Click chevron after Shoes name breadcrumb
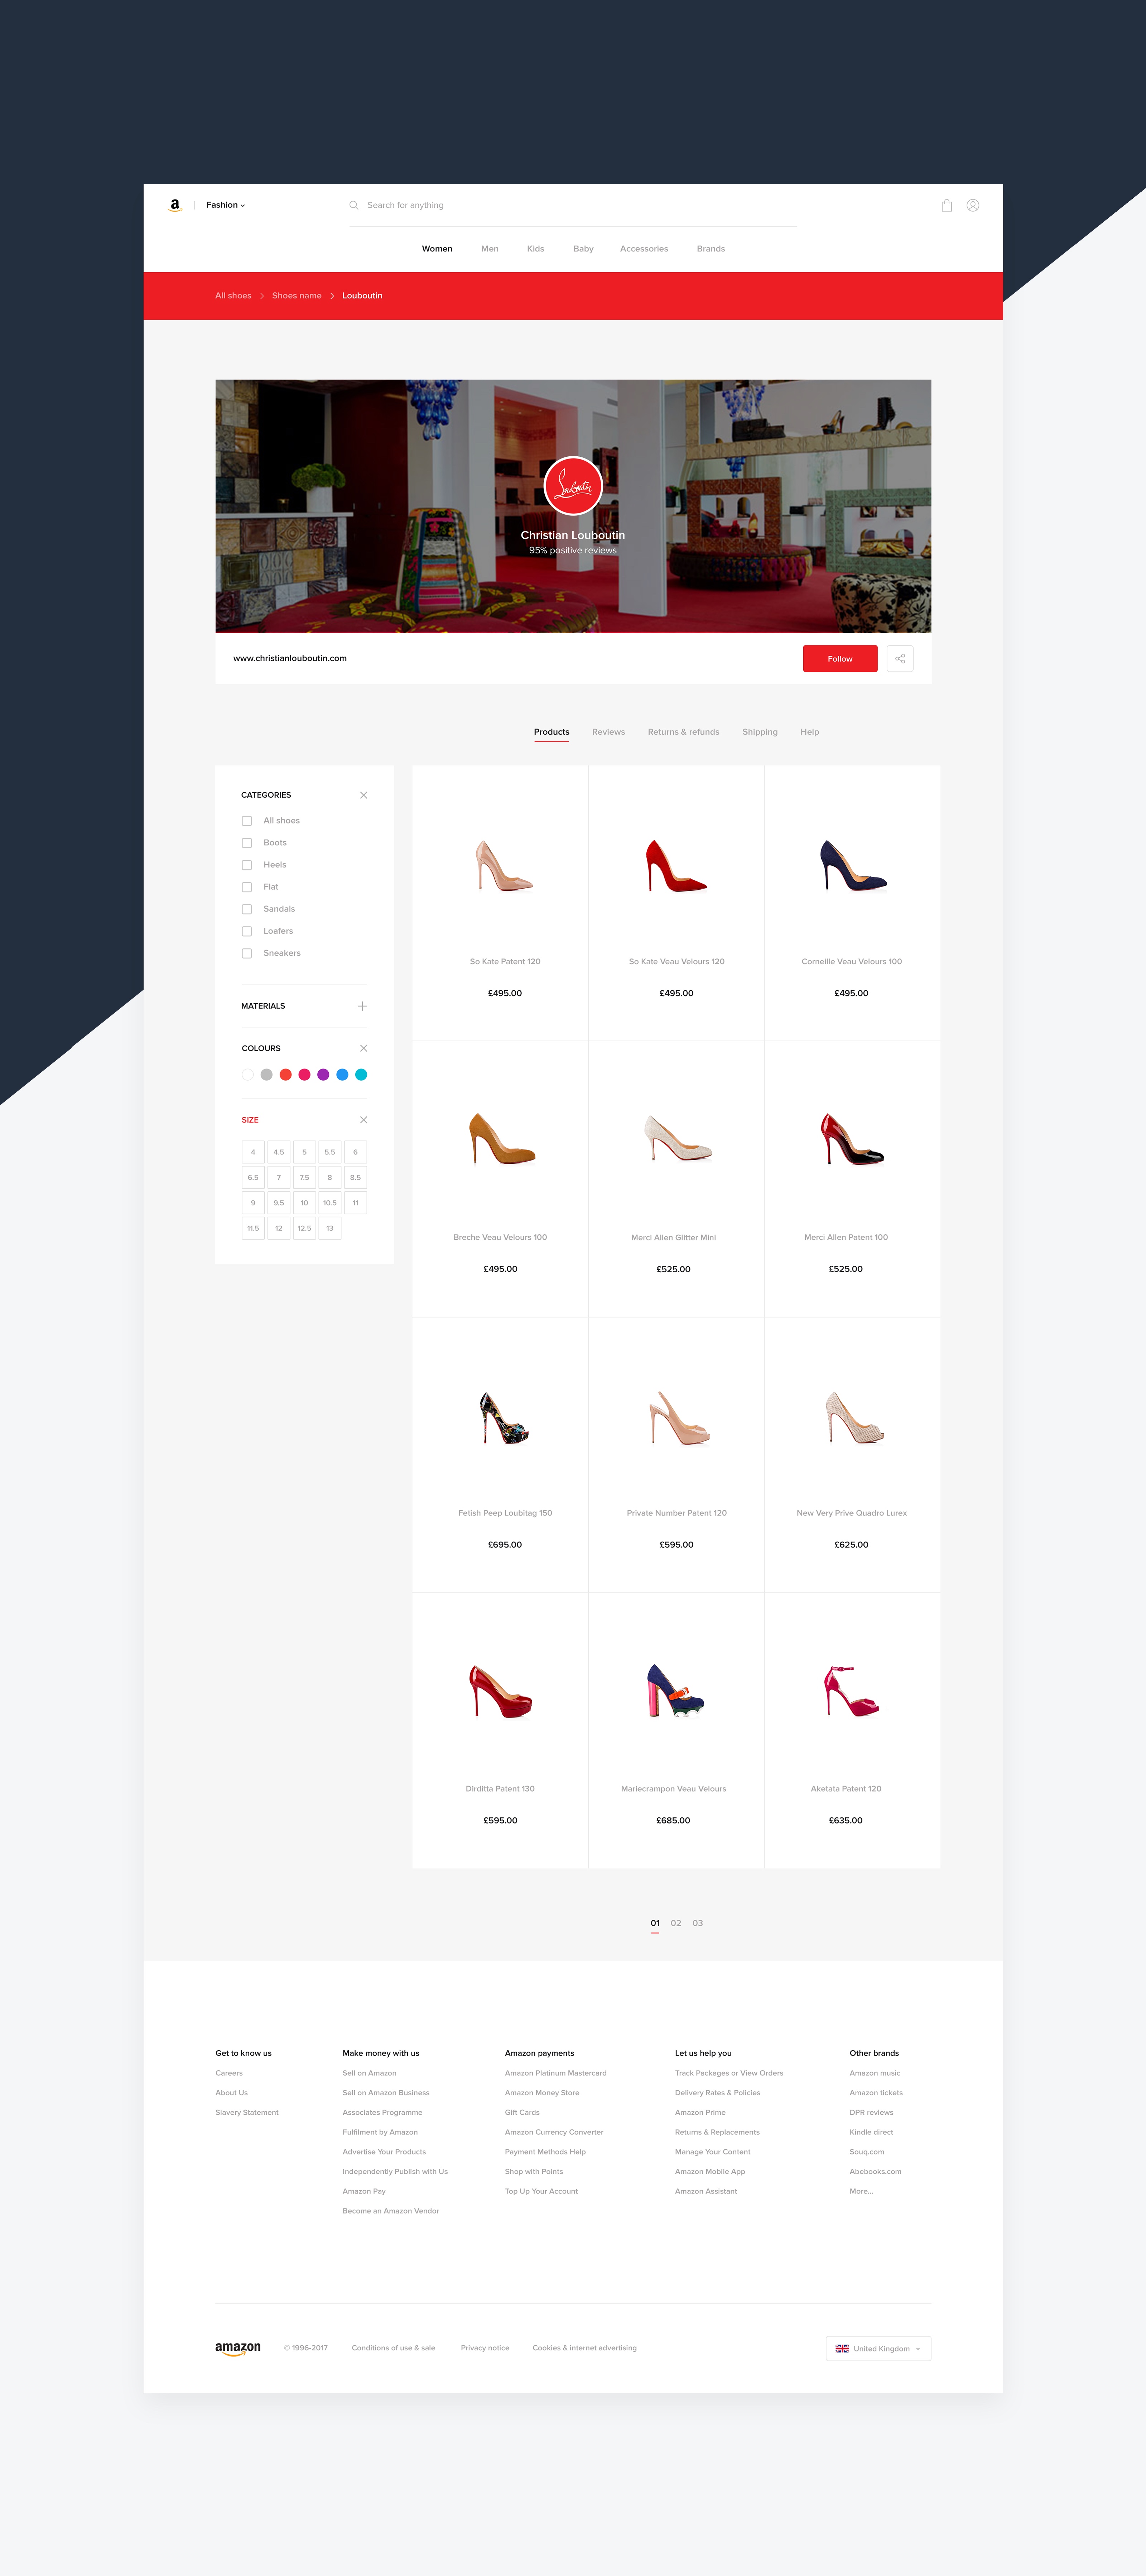The image size is (1146, 2576). pyautogui.click(x=332, y=296)
